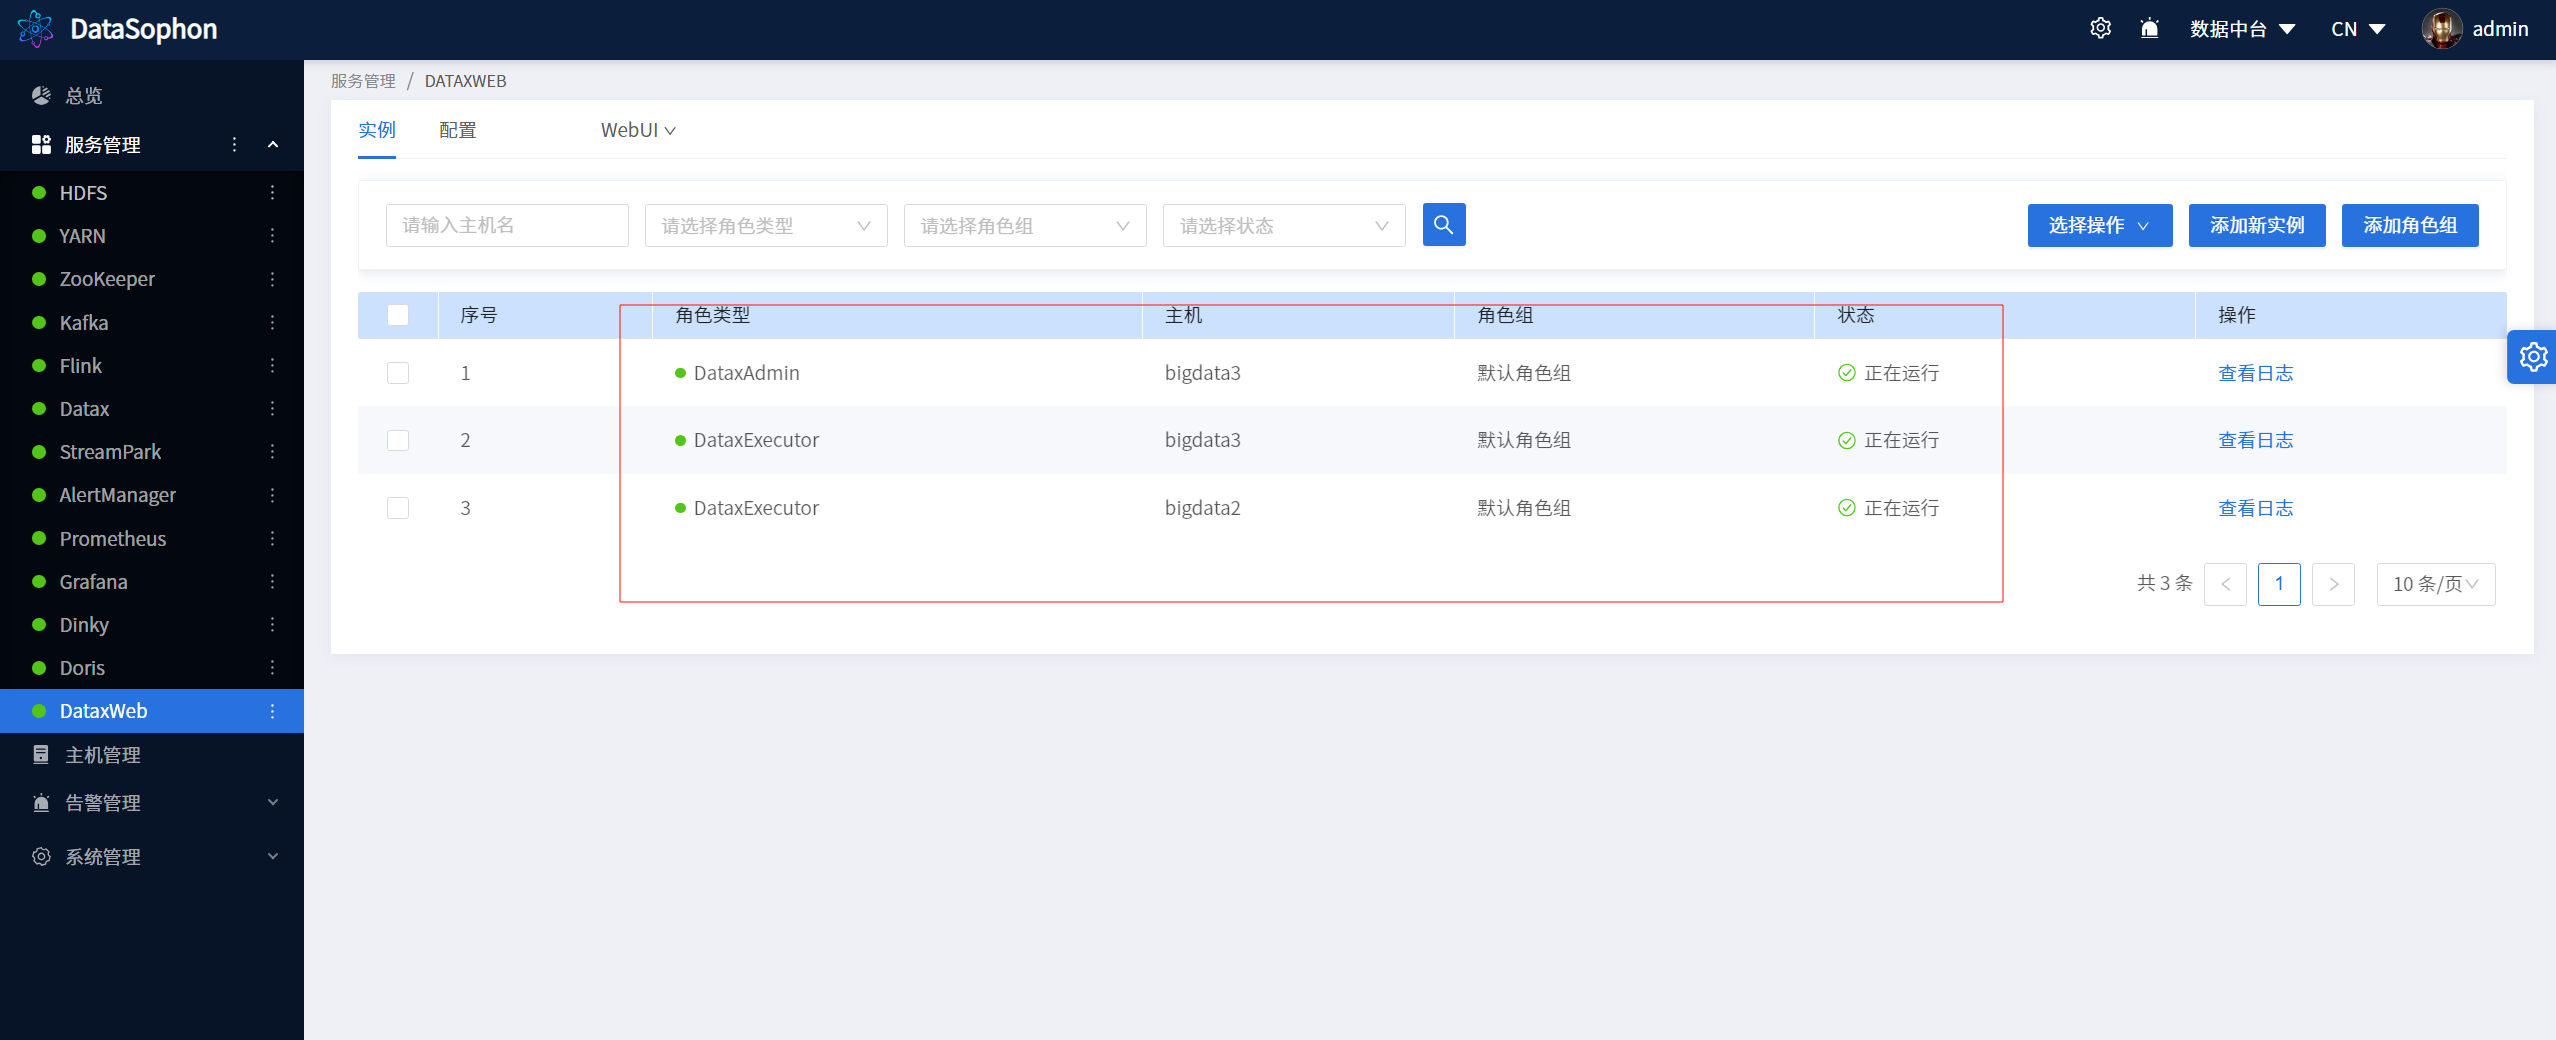Open the DataxWeb three-dot menu

click(272, 711)
